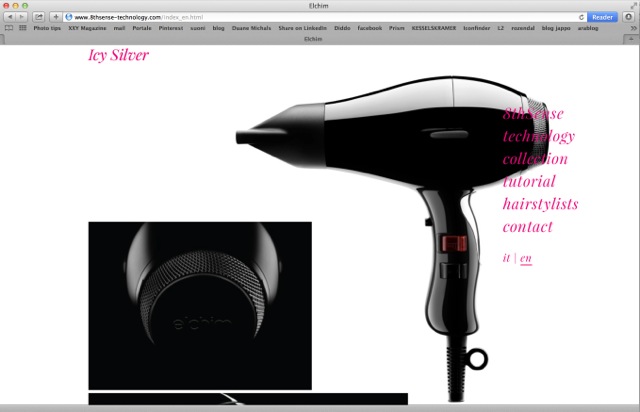Viewport: 640px width, 412px height.
Task: Click the Elchim dryer close-up thumbnail
Action: point(200,305)
